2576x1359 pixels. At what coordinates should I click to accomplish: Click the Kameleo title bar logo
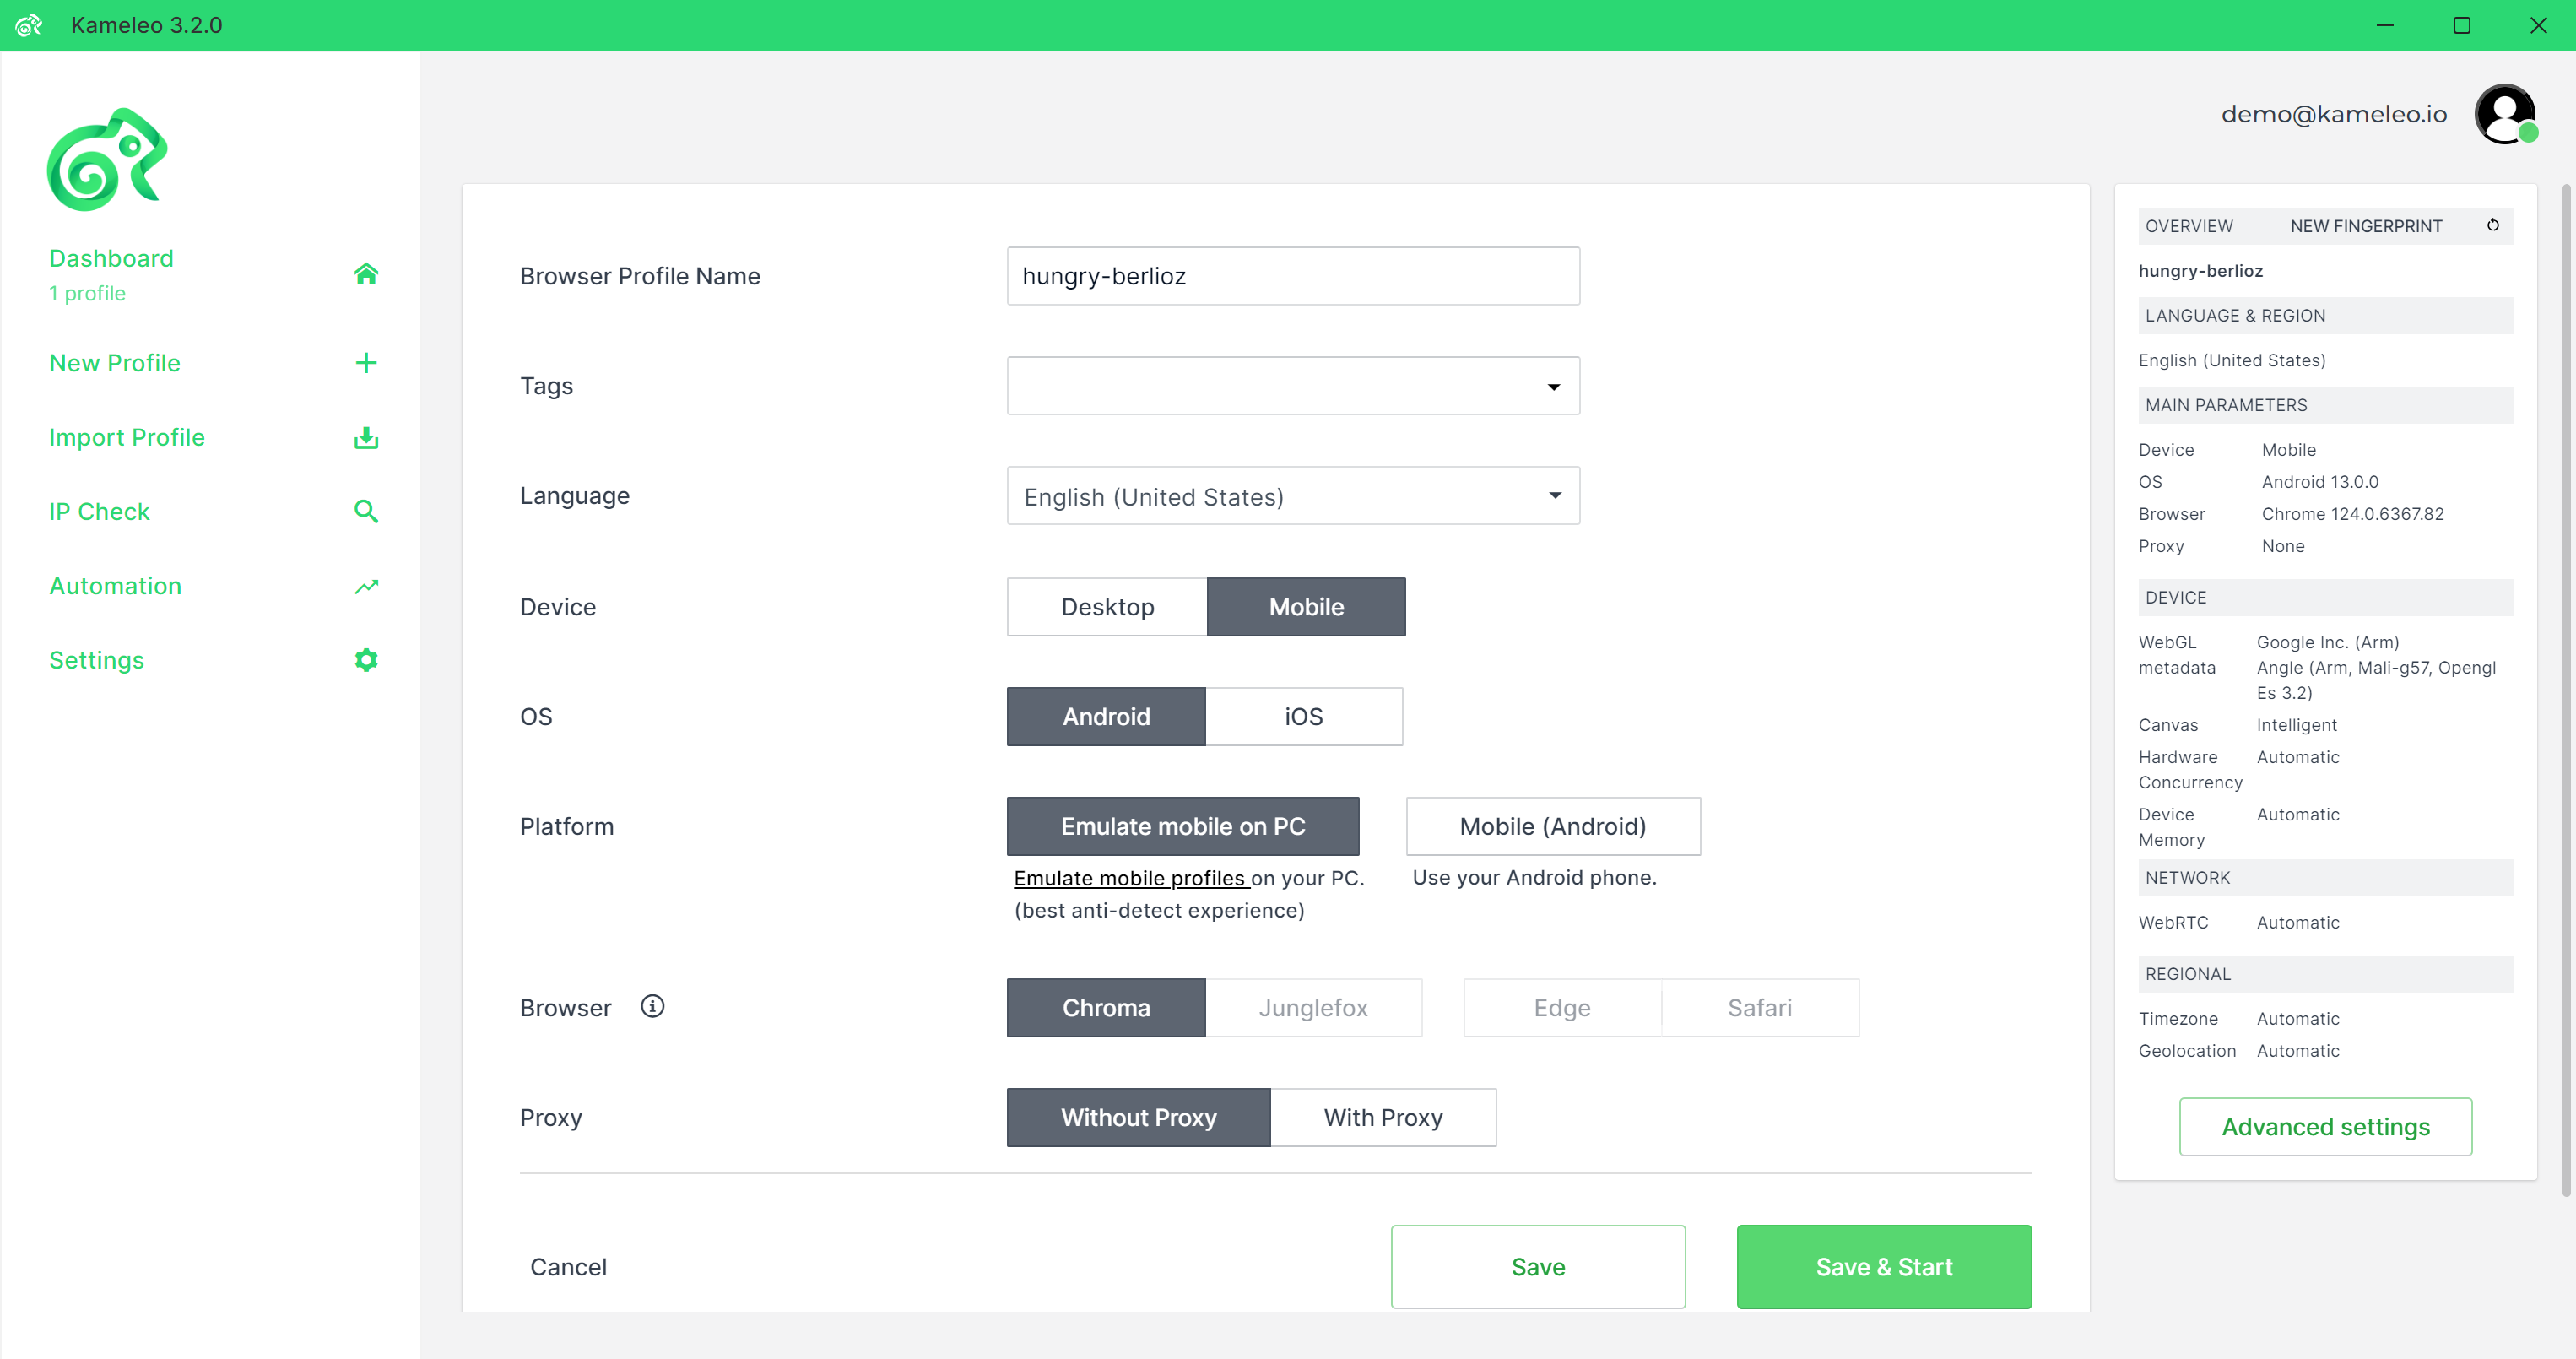tap(29, 25)
